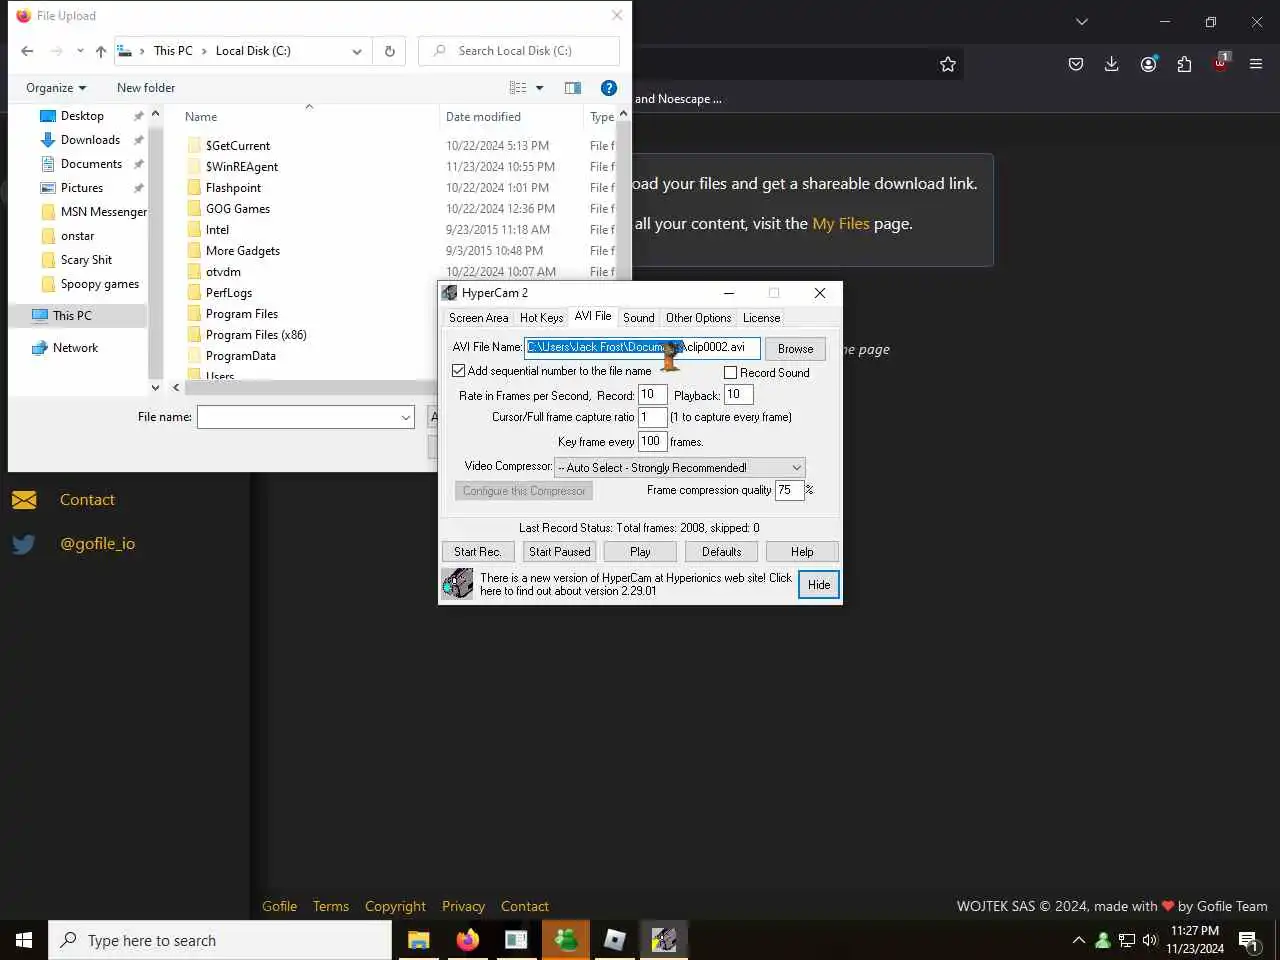Click New folder in File Upload
Screen dimensions: 1280x960
pyautogui.click(x=146, y=88)
